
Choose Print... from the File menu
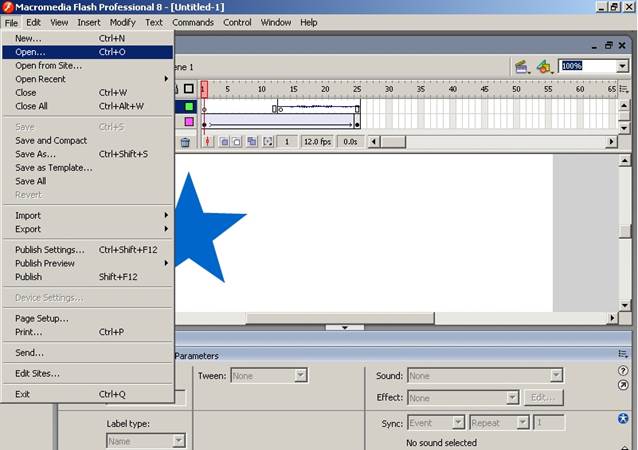(x=87, y=332)
